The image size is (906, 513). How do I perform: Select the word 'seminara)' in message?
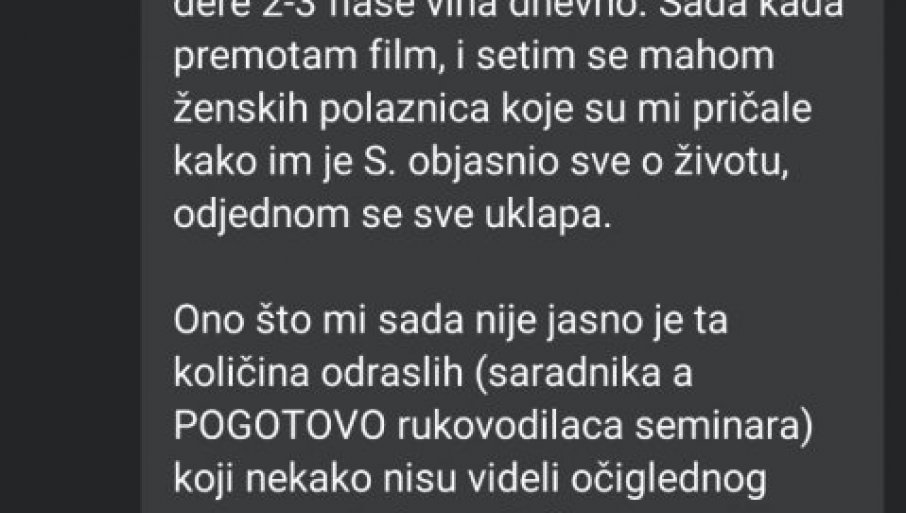(724, 426)
